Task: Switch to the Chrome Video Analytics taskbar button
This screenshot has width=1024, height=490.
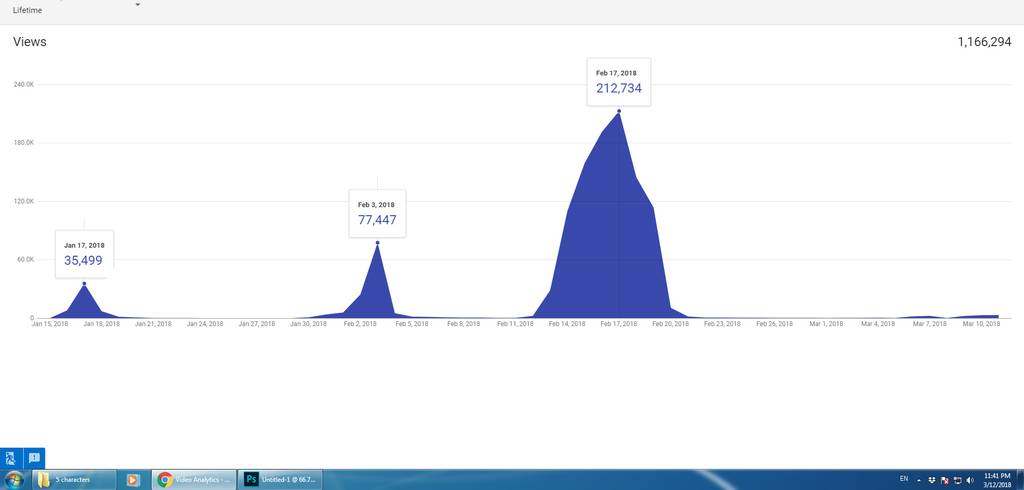Action: click(x=195, y=480)
